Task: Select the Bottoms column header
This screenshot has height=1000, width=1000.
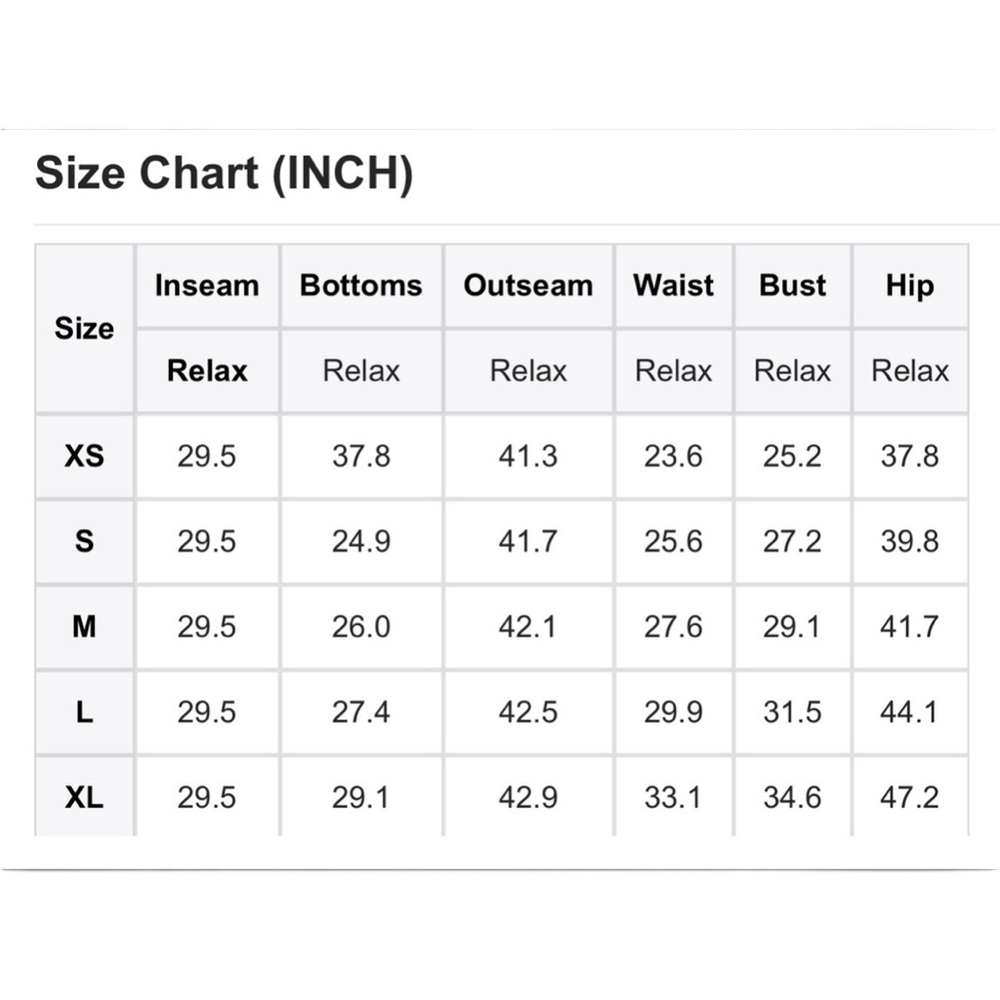Action: click(362, 286)
